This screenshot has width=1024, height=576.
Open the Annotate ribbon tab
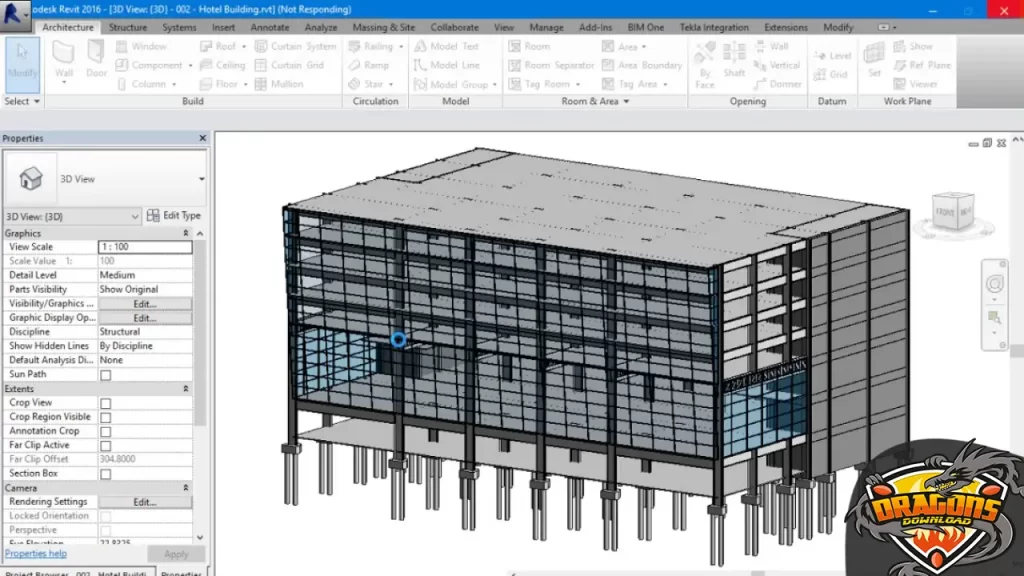[270, 27]
